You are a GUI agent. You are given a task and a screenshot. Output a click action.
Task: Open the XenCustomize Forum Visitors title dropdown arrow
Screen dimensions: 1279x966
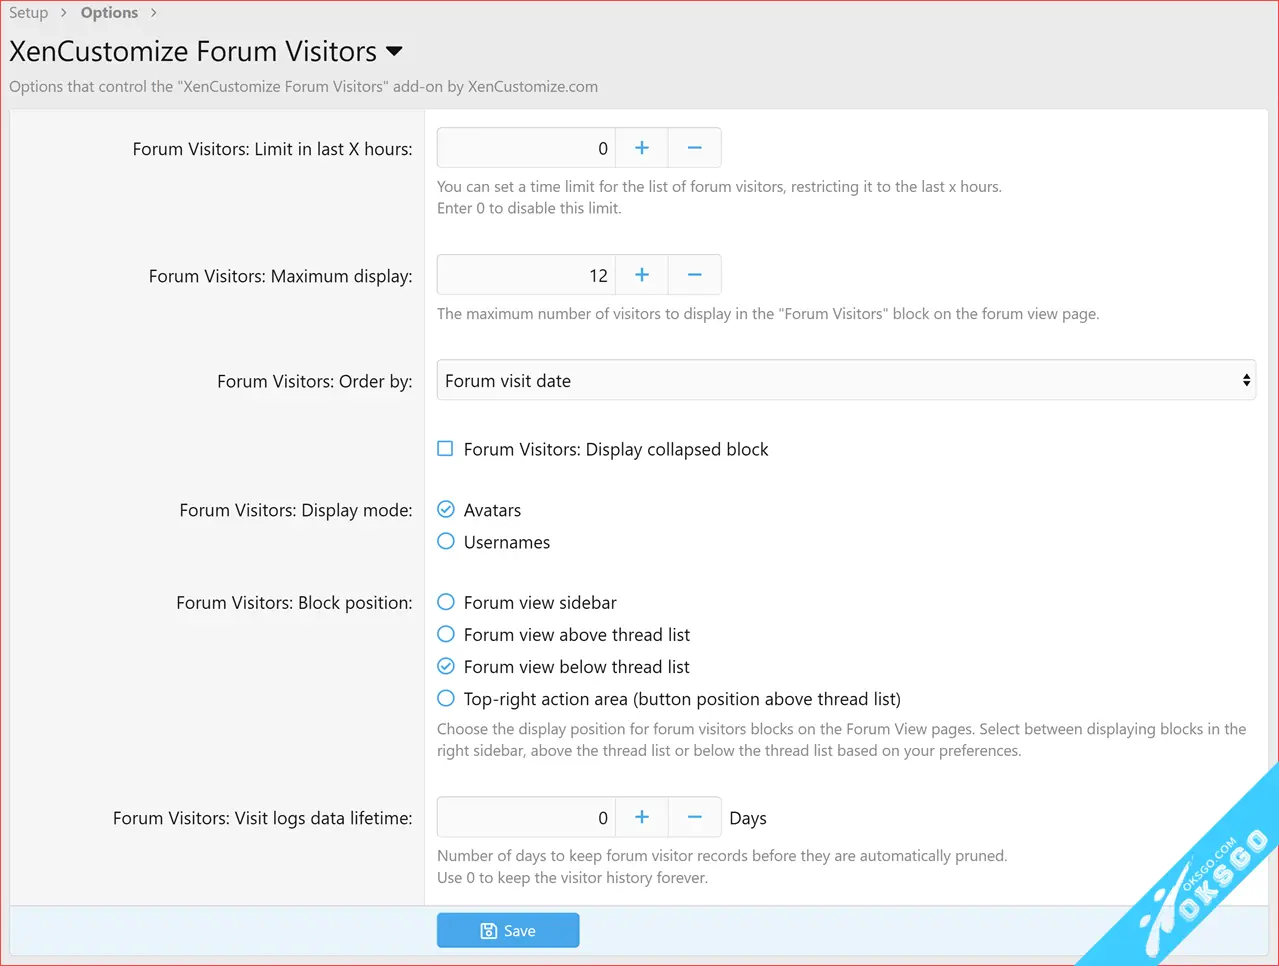click(x=394, y=52)
